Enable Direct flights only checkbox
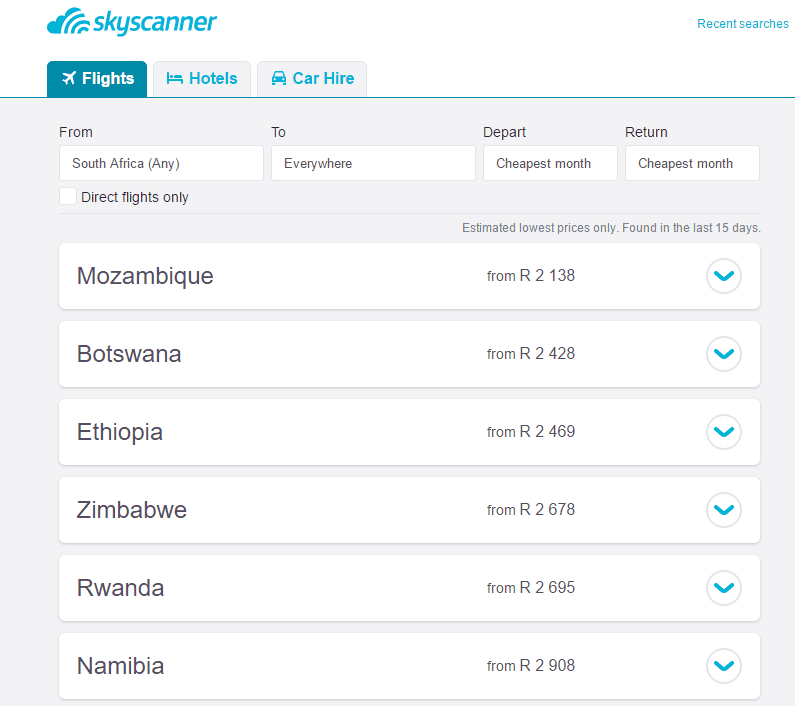Image resolution: width=795 pixels, height=706 pixels. click(68, 196)
